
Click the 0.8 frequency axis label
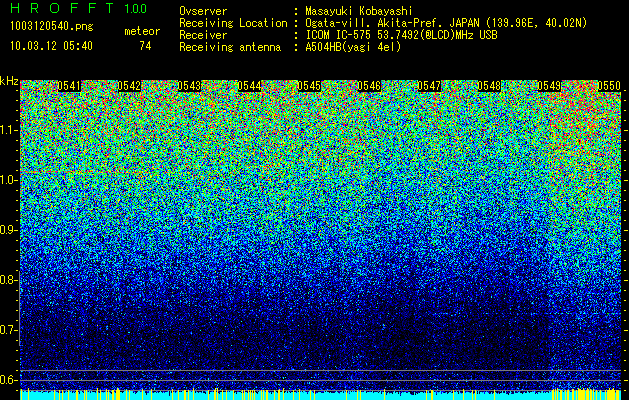coord(8,280)
